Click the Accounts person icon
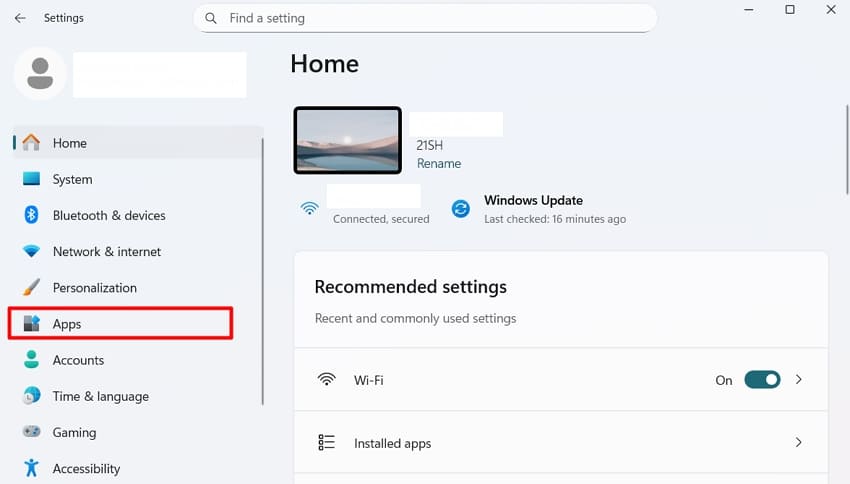 [31, 359]
